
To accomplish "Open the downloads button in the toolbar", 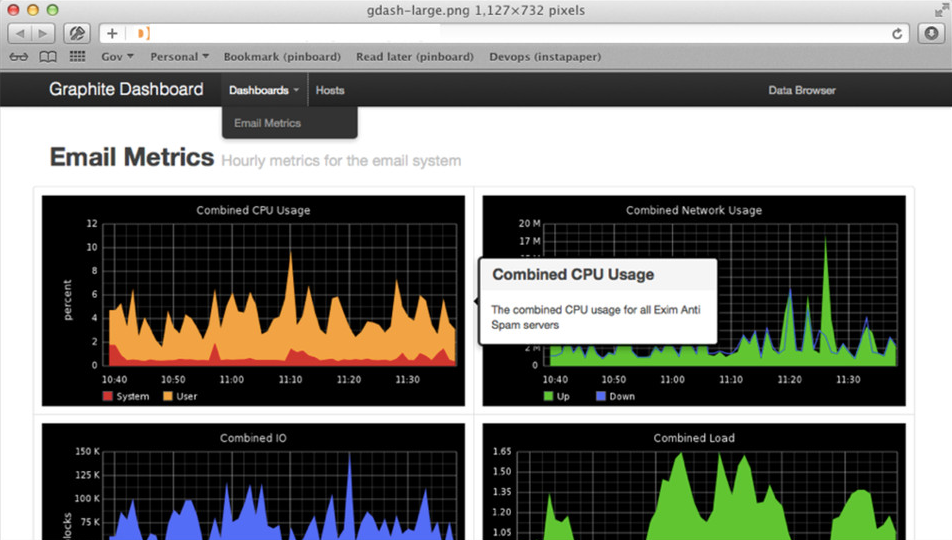I will (931, 33).
